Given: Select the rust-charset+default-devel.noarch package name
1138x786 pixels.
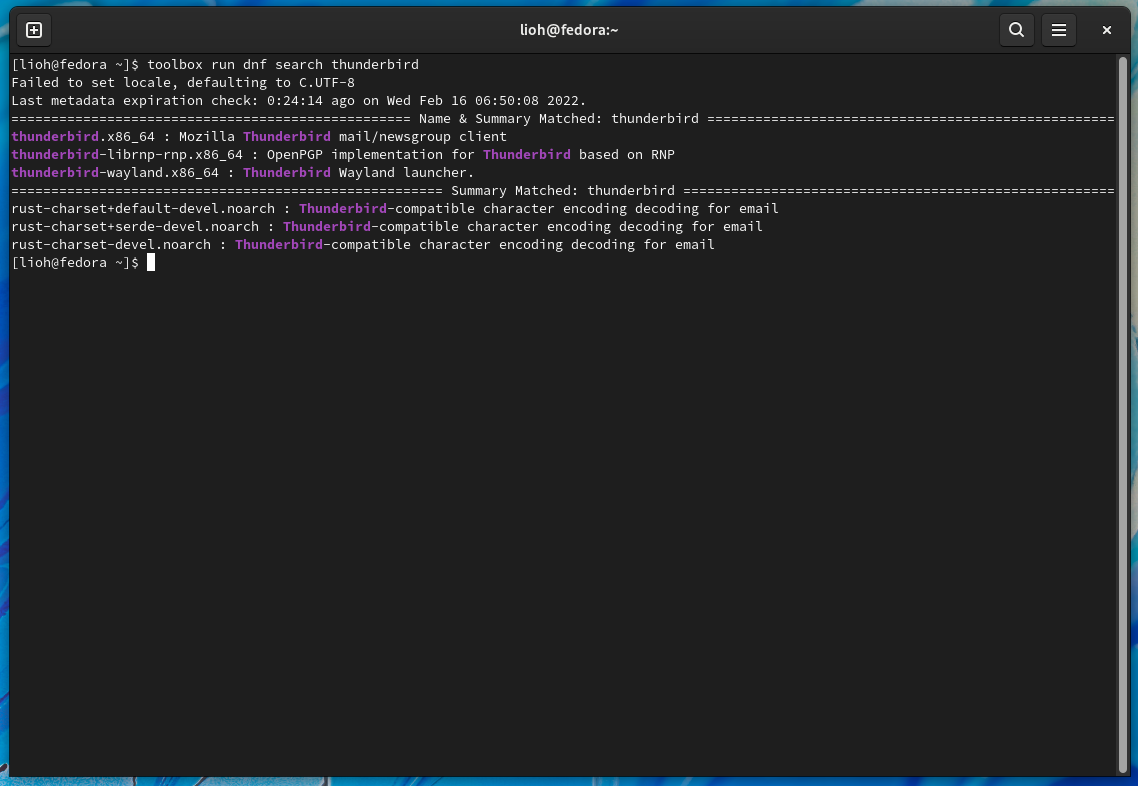Looking at the screenshot, I should (143, 209).
